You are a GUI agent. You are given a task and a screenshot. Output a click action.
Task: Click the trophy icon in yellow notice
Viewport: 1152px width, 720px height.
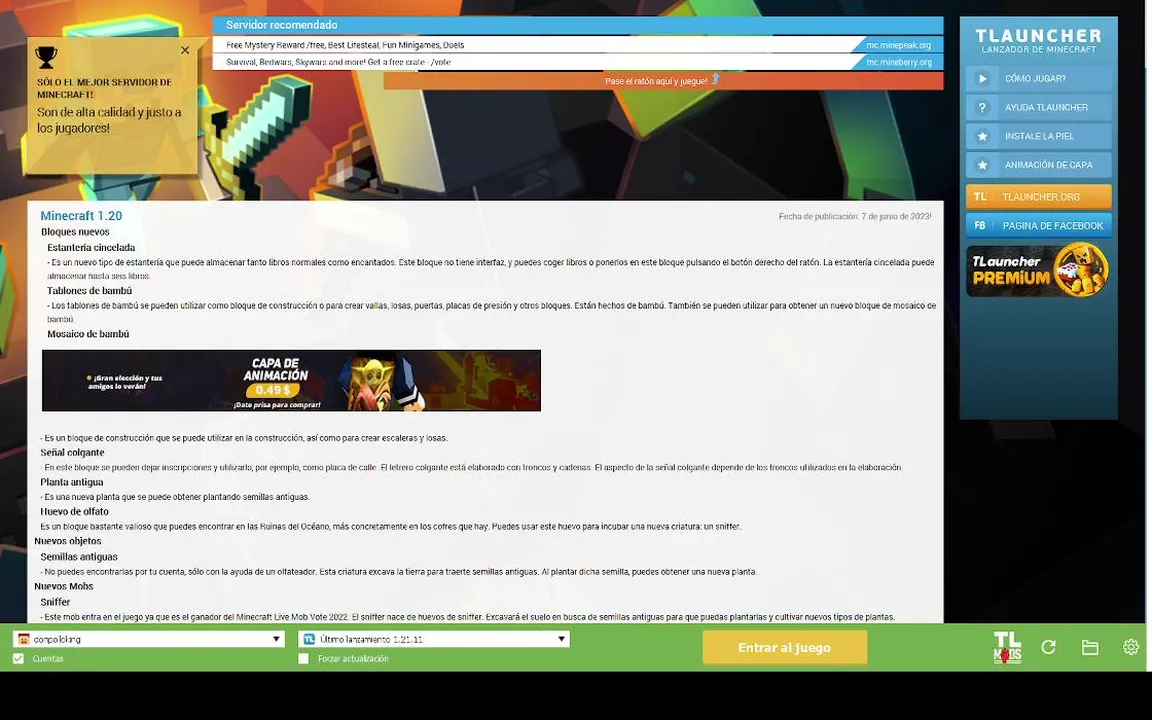pyautogui.click(x=46, y=57)
